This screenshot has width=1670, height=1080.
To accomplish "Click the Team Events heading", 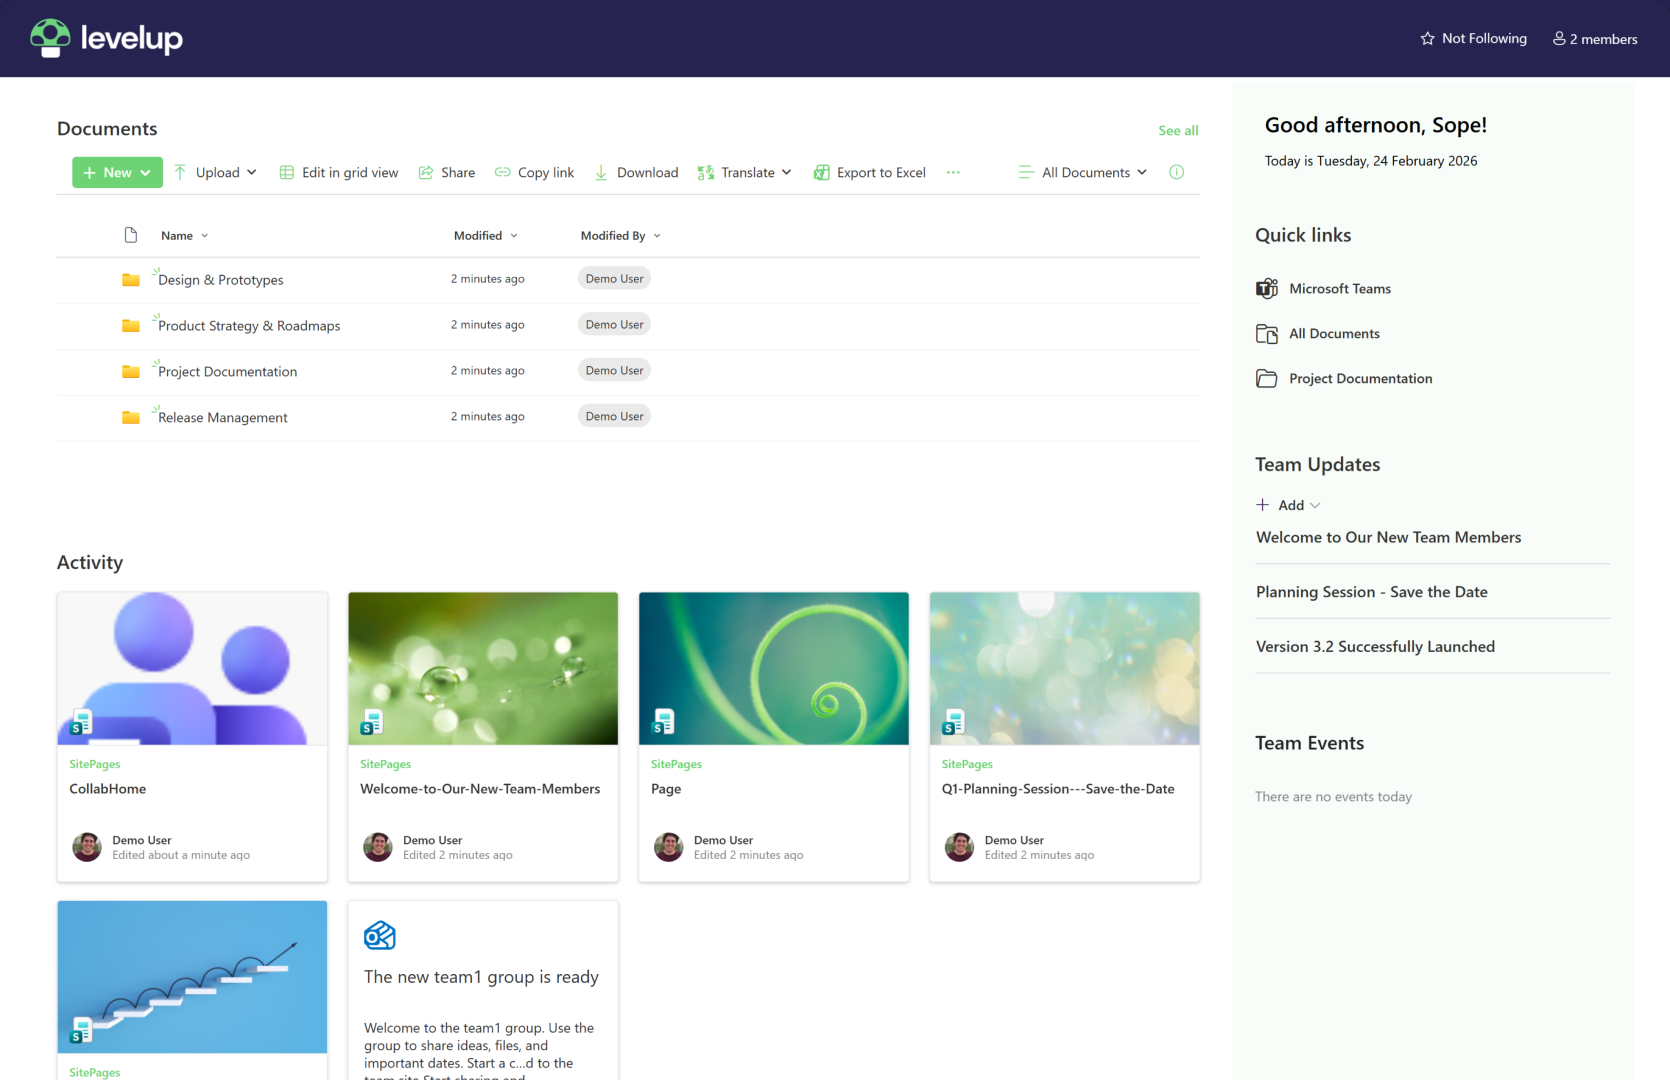I will pyautogui.click(x=1309, y=743).
